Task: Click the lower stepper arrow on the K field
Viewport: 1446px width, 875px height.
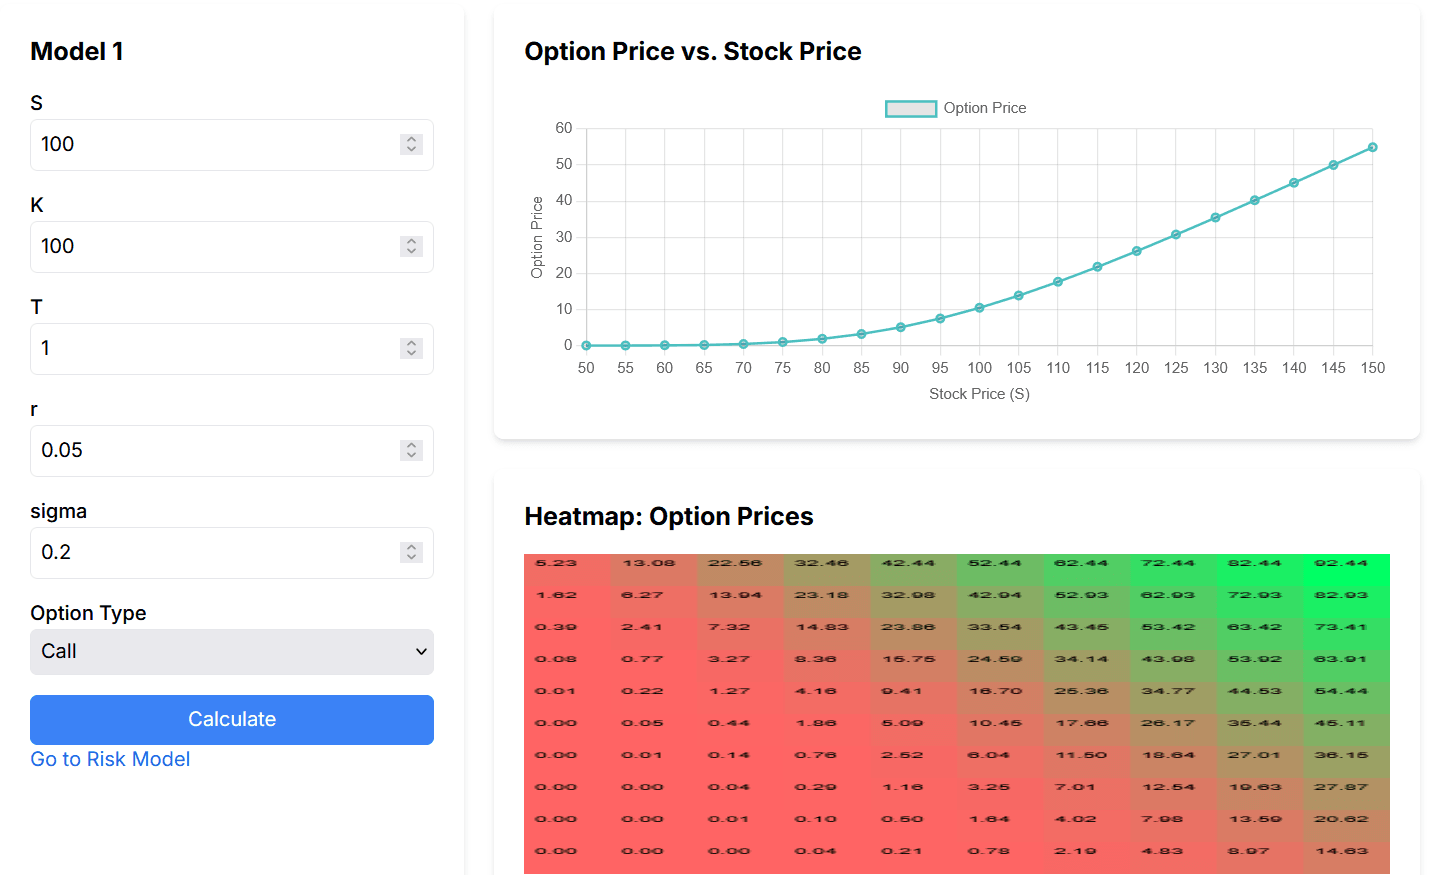Action: point(411,252)
